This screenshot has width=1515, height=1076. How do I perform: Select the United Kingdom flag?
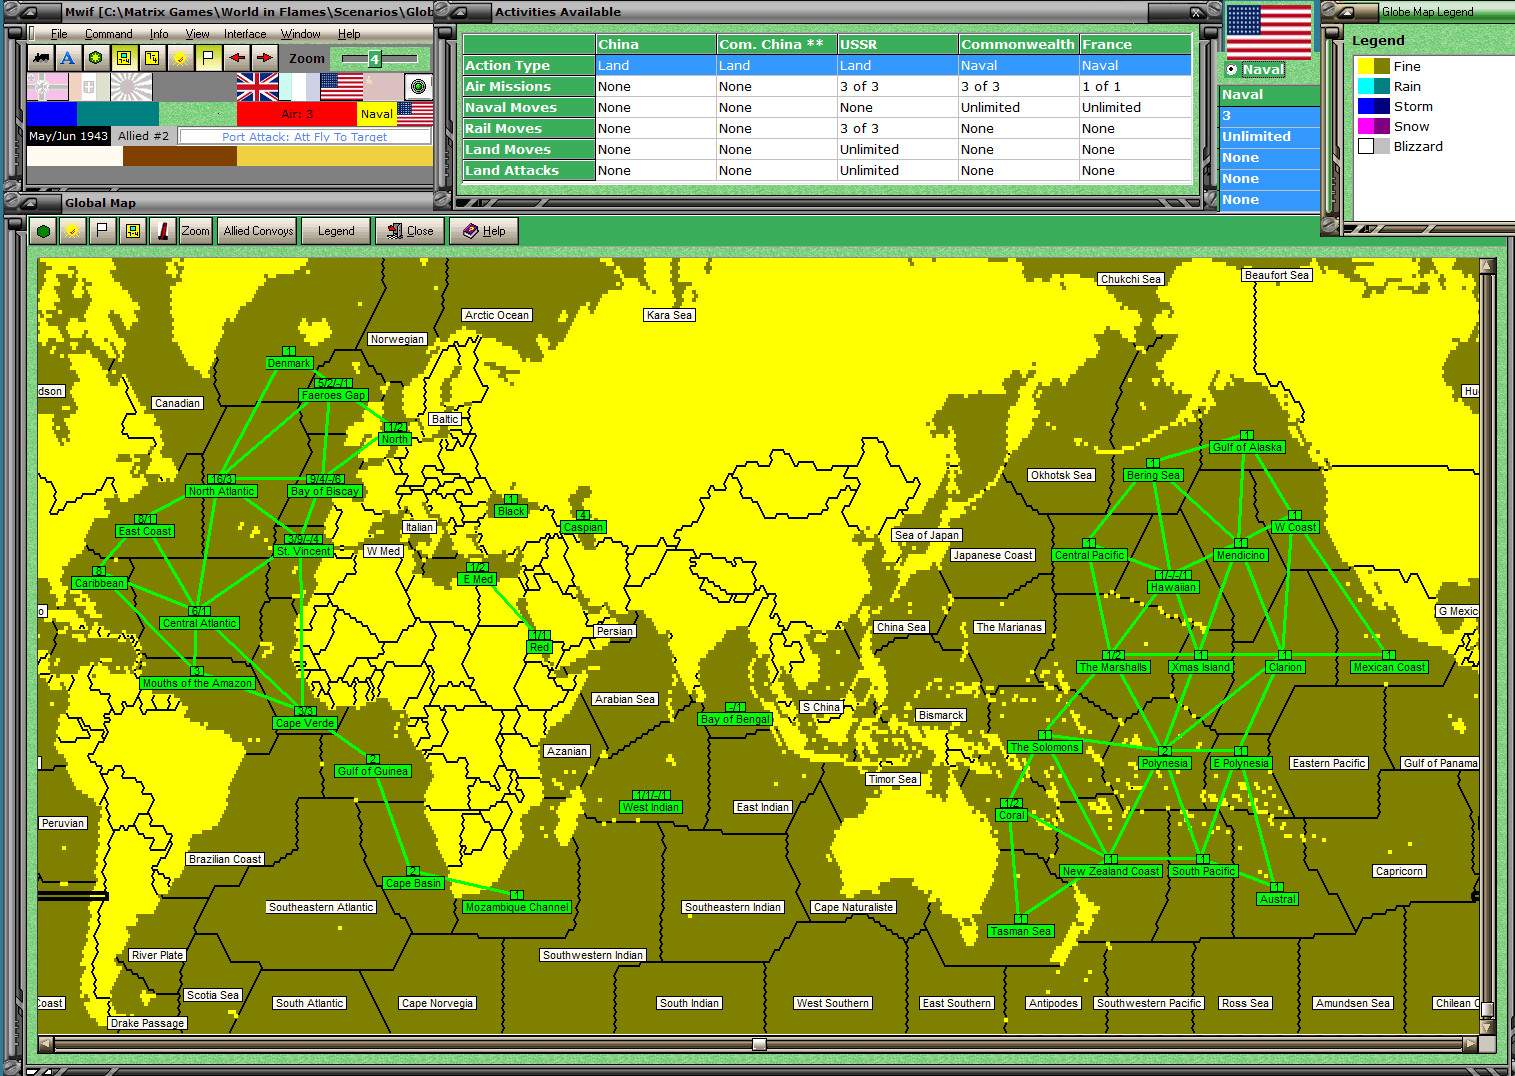257,87
